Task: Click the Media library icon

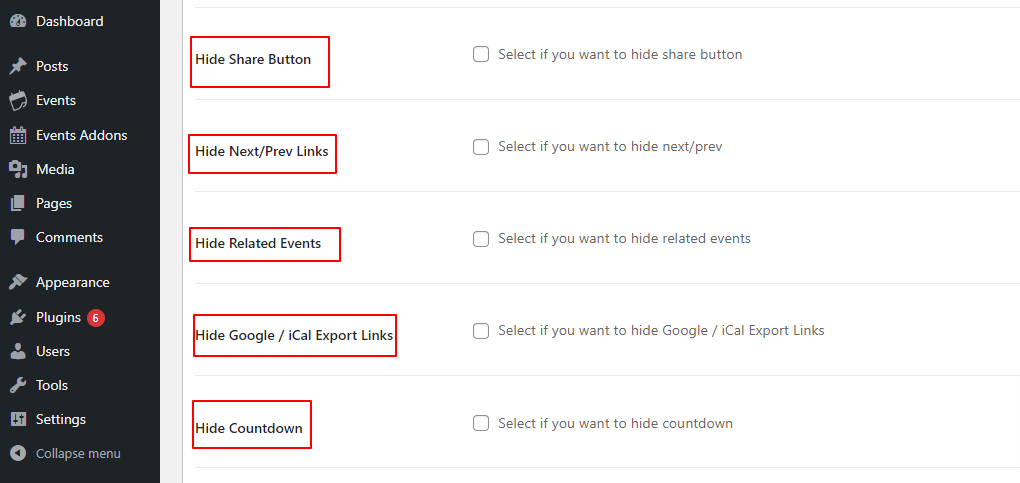Action: (x=18, y=169)
